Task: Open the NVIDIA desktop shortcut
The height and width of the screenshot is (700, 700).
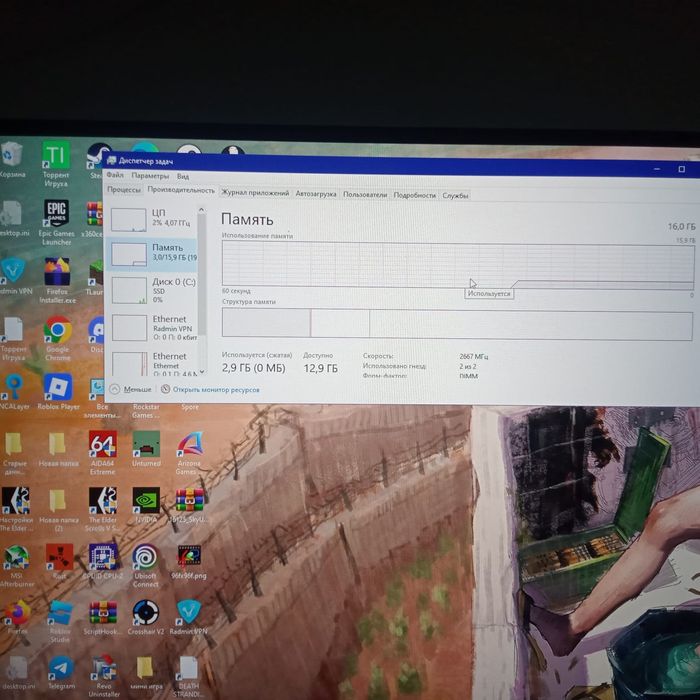Action: tap(146, 505)
